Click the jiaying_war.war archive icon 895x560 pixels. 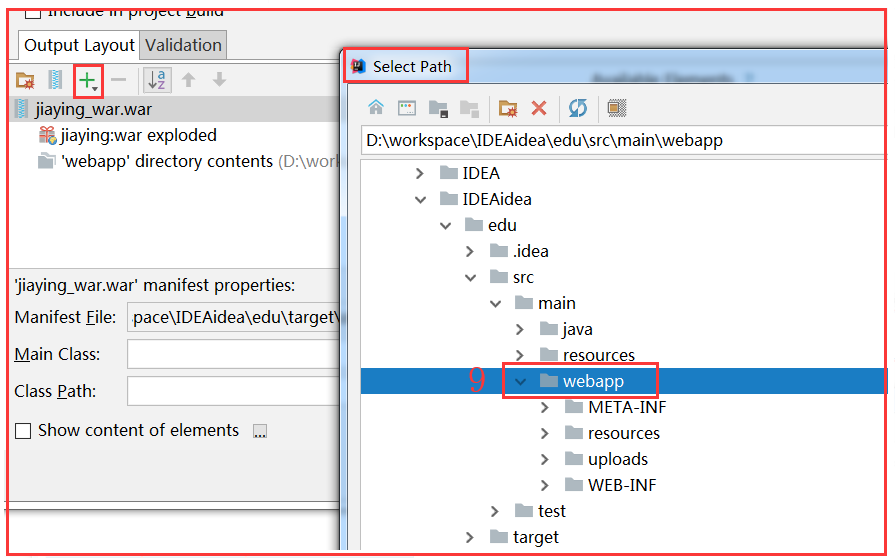point(21,109)
